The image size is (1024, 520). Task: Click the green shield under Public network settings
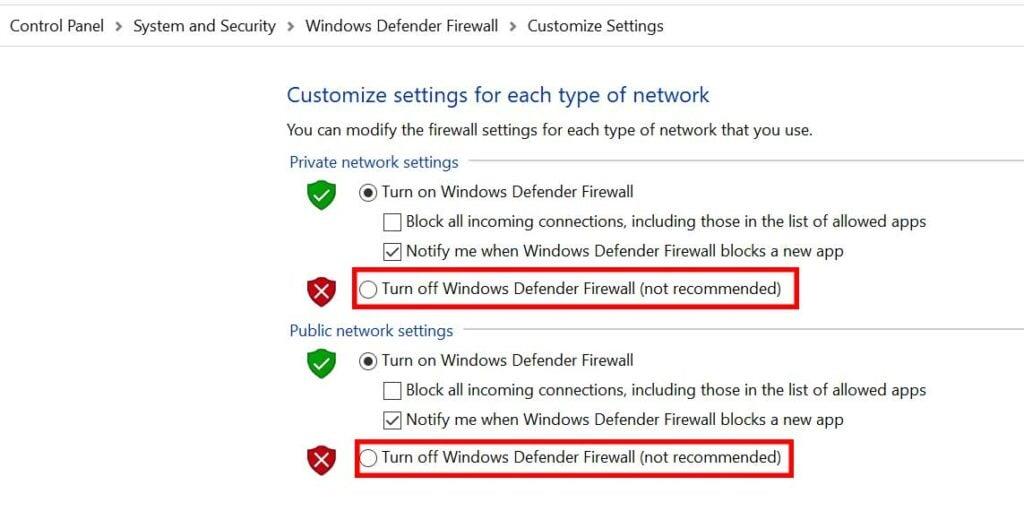click(x=321, y=363)
